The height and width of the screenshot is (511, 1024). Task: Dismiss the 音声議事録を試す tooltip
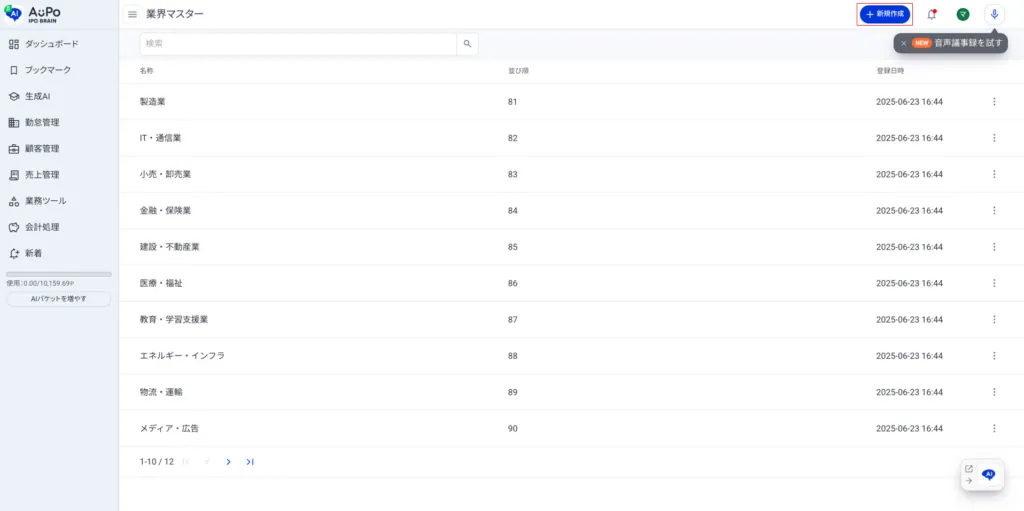pos(903,43)
